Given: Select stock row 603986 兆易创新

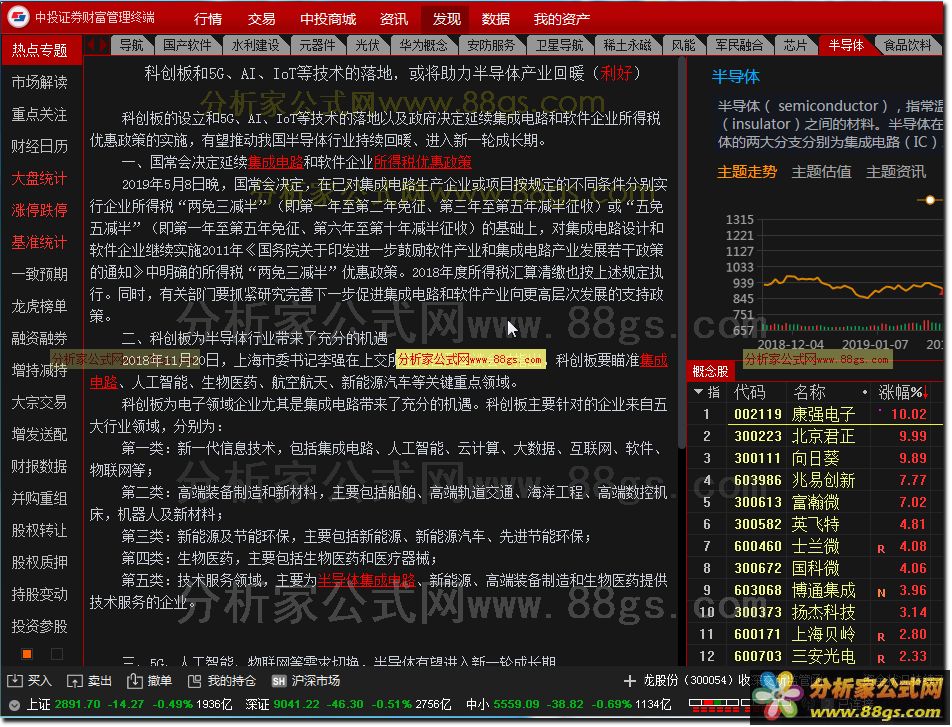Looking at the screenshot, I should pyautogui.click(x=815, y=480).
